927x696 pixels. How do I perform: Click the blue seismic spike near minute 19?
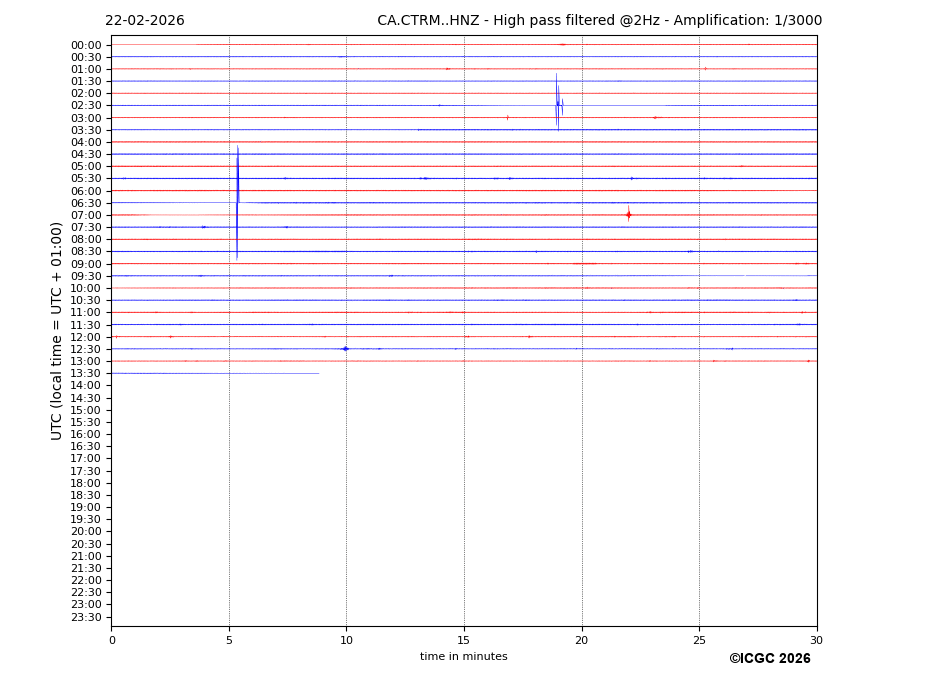[x=558, y=104]
